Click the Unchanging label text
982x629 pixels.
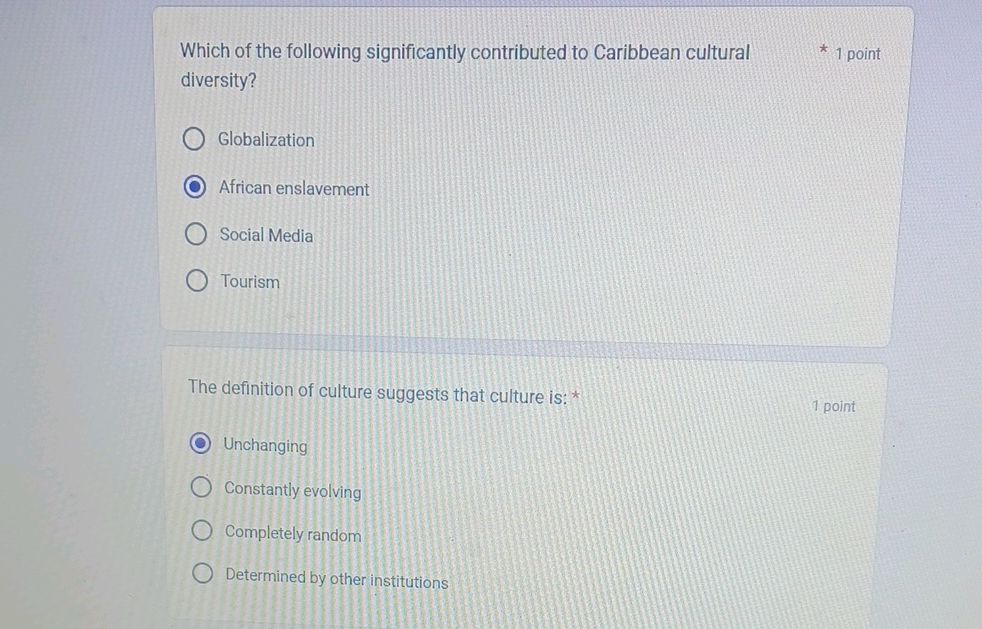point(265,444)
